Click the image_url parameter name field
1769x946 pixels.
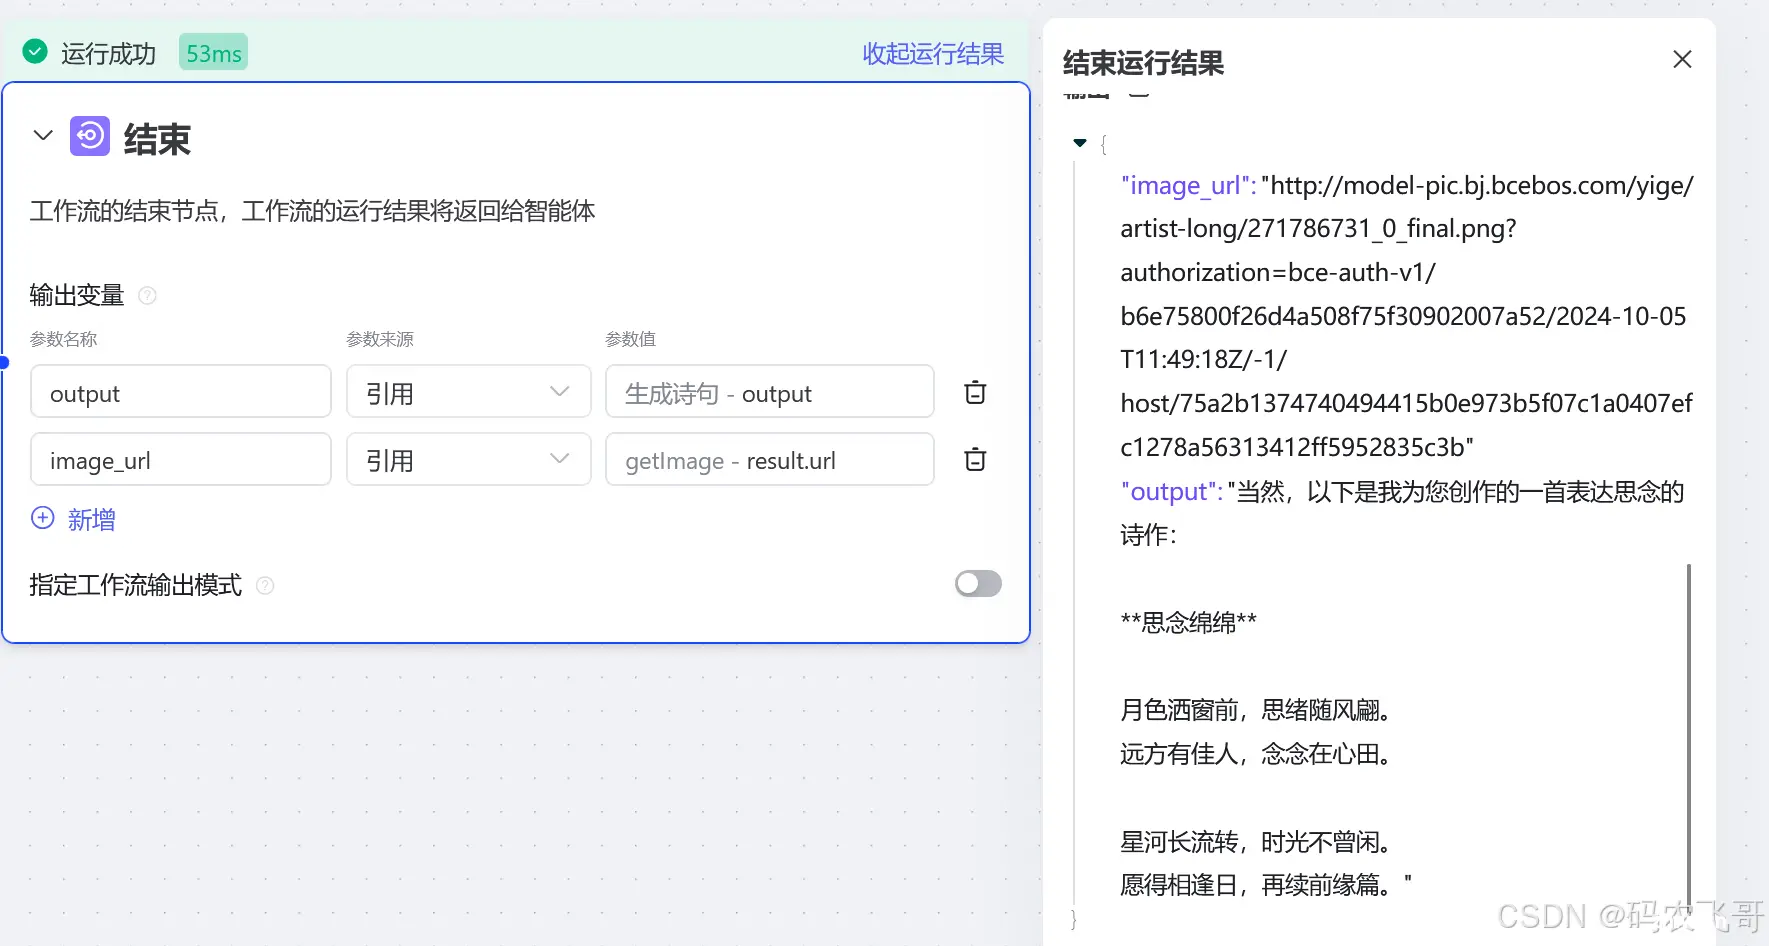pyautogui.click(x=181, y=459)
